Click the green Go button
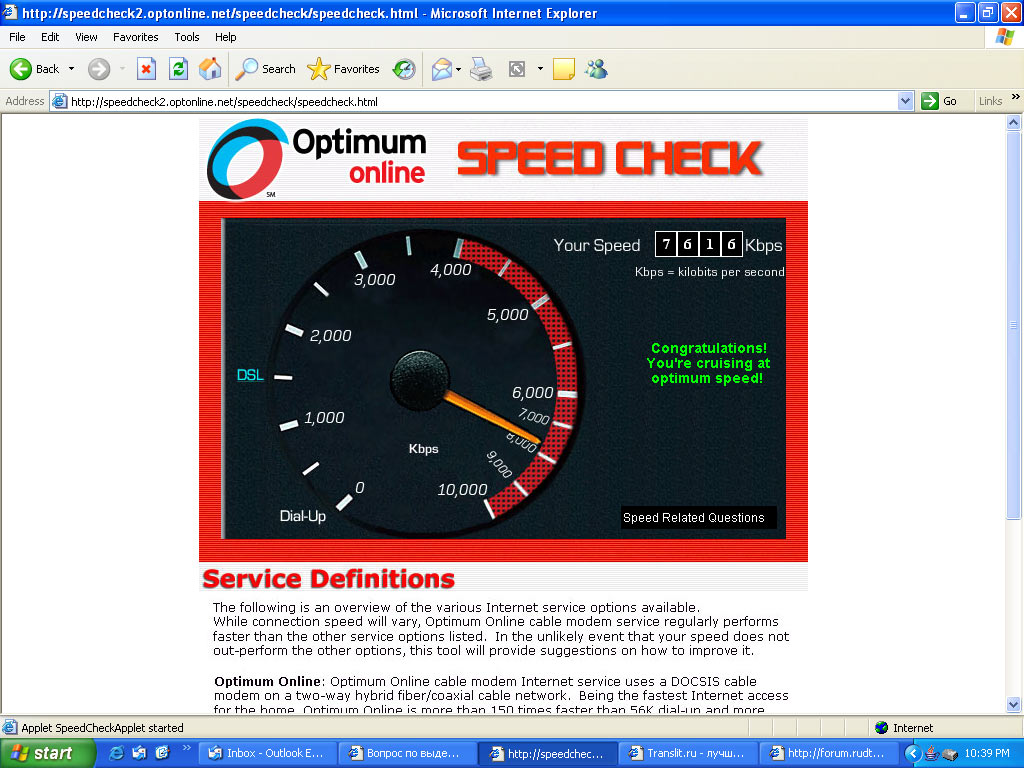Viewport: 1024px width, 768px height. click(939, 101)
